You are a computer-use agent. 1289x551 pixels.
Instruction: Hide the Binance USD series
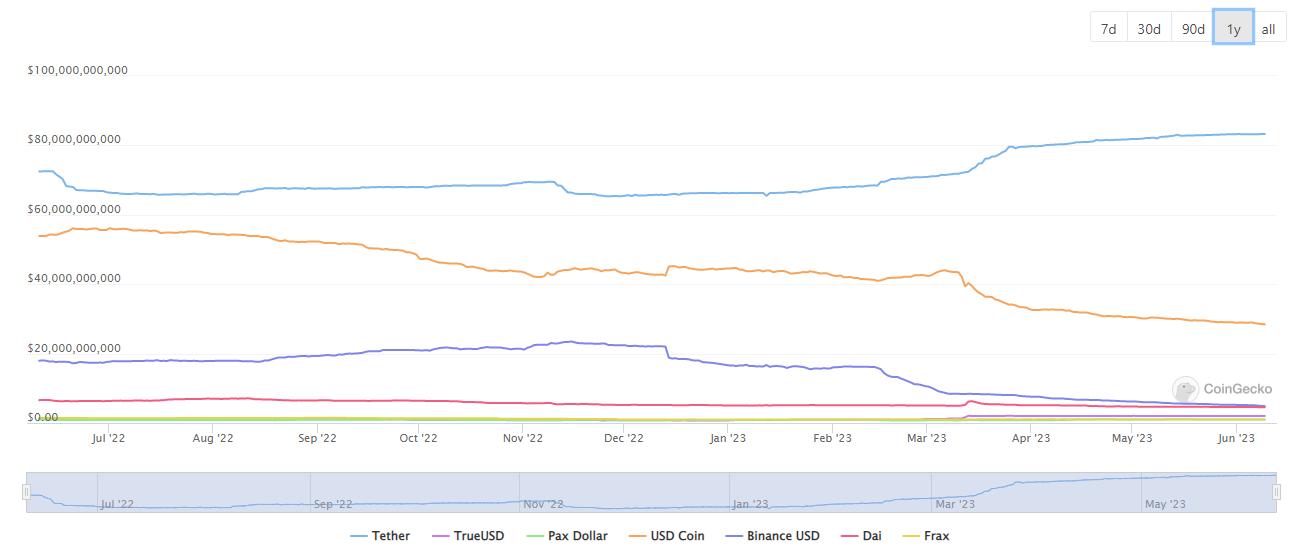tap(773, 536)
